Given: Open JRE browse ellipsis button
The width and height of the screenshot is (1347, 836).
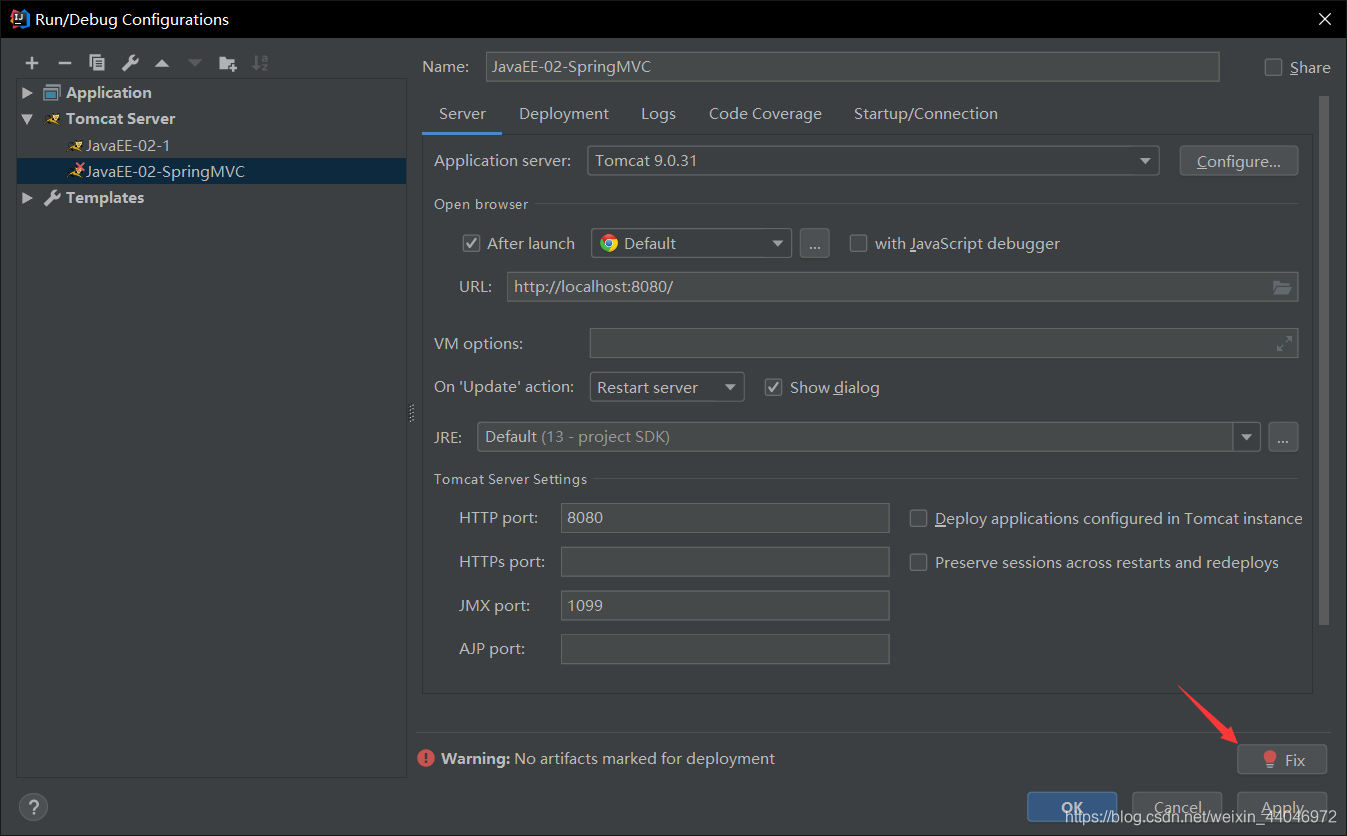Looking at the screenshot, I should (1283, 437).
